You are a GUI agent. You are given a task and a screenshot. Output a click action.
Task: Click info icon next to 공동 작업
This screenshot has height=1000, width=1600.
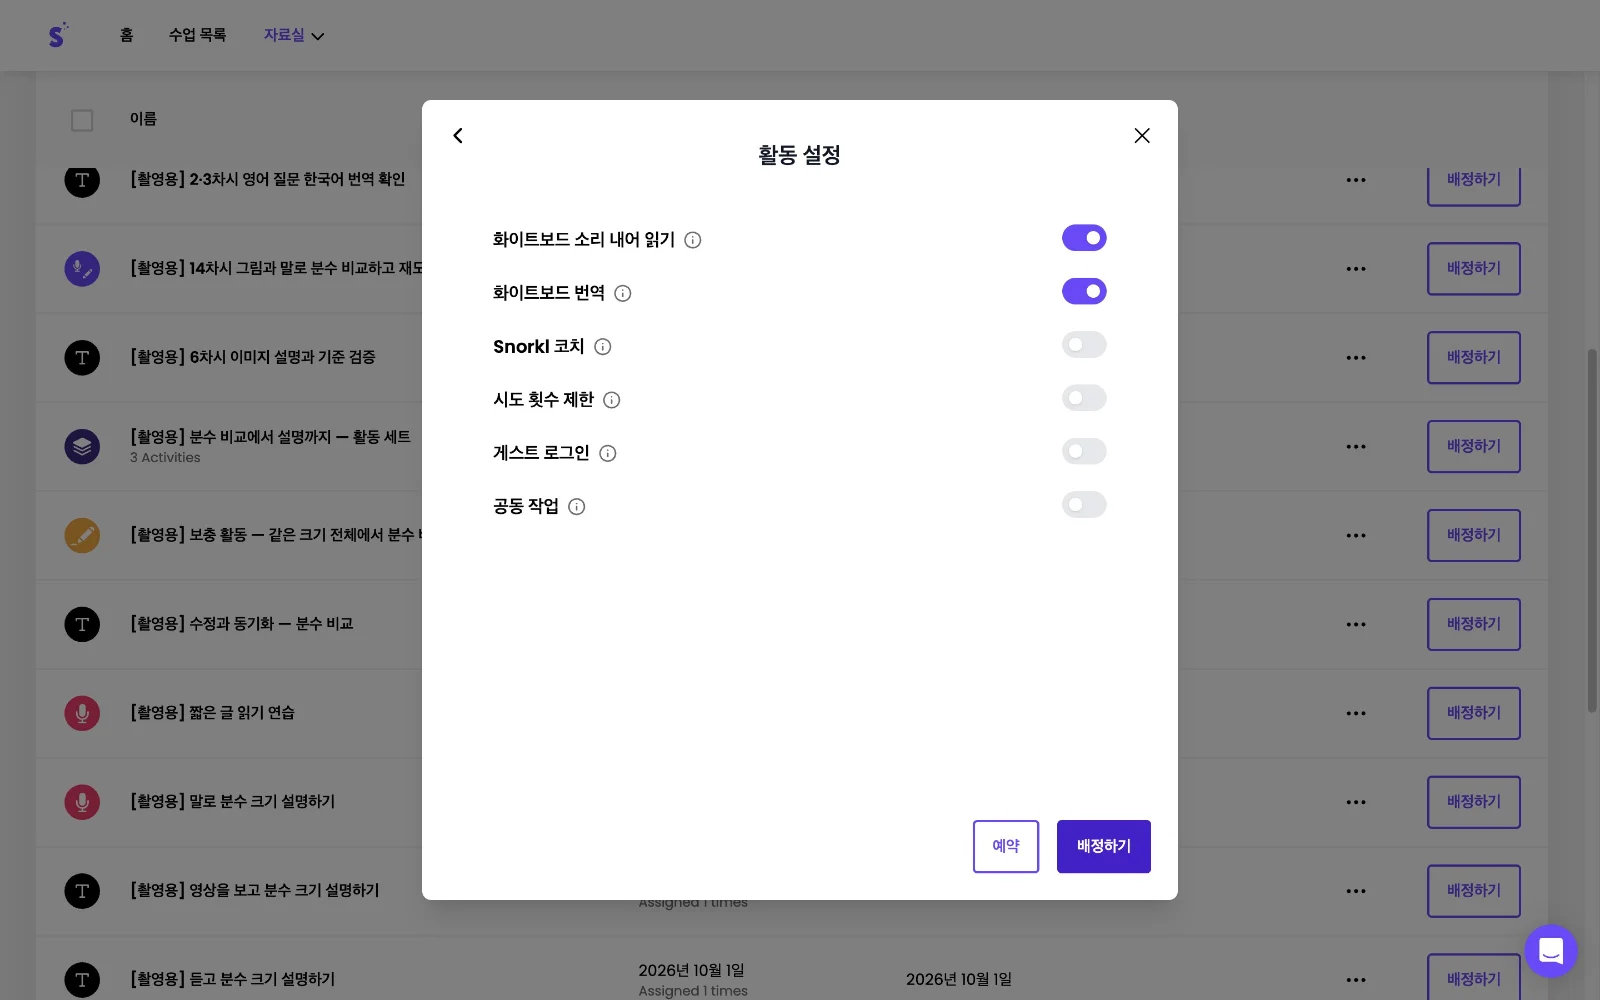pos(576,507)
